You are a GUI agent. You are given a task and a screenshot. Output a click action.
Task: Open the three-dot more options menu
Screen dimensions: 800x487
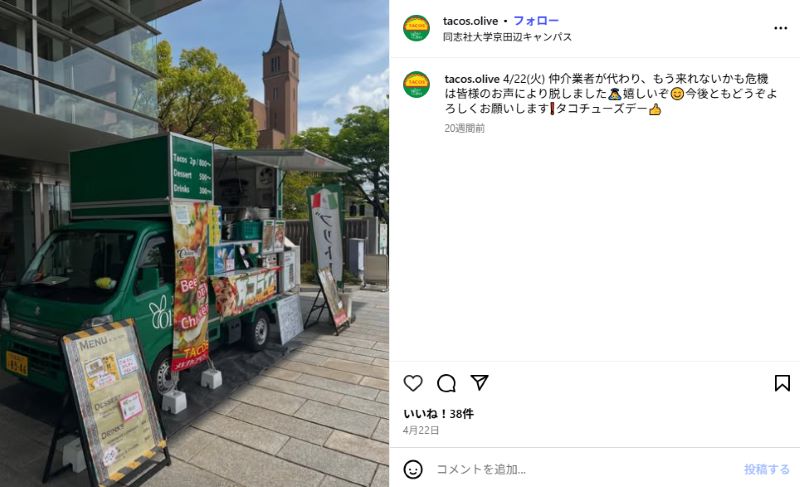tap(781, 28)
